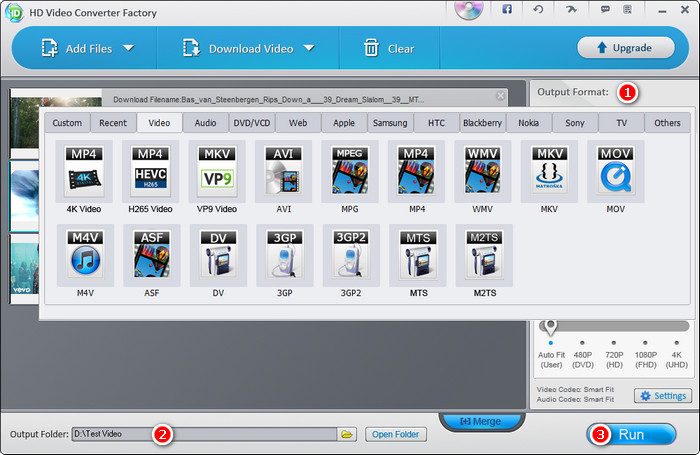The width and height of the screenshot is (700, 455).
Task: Open the Apple devices tab
Action: [x=344, y=123]
